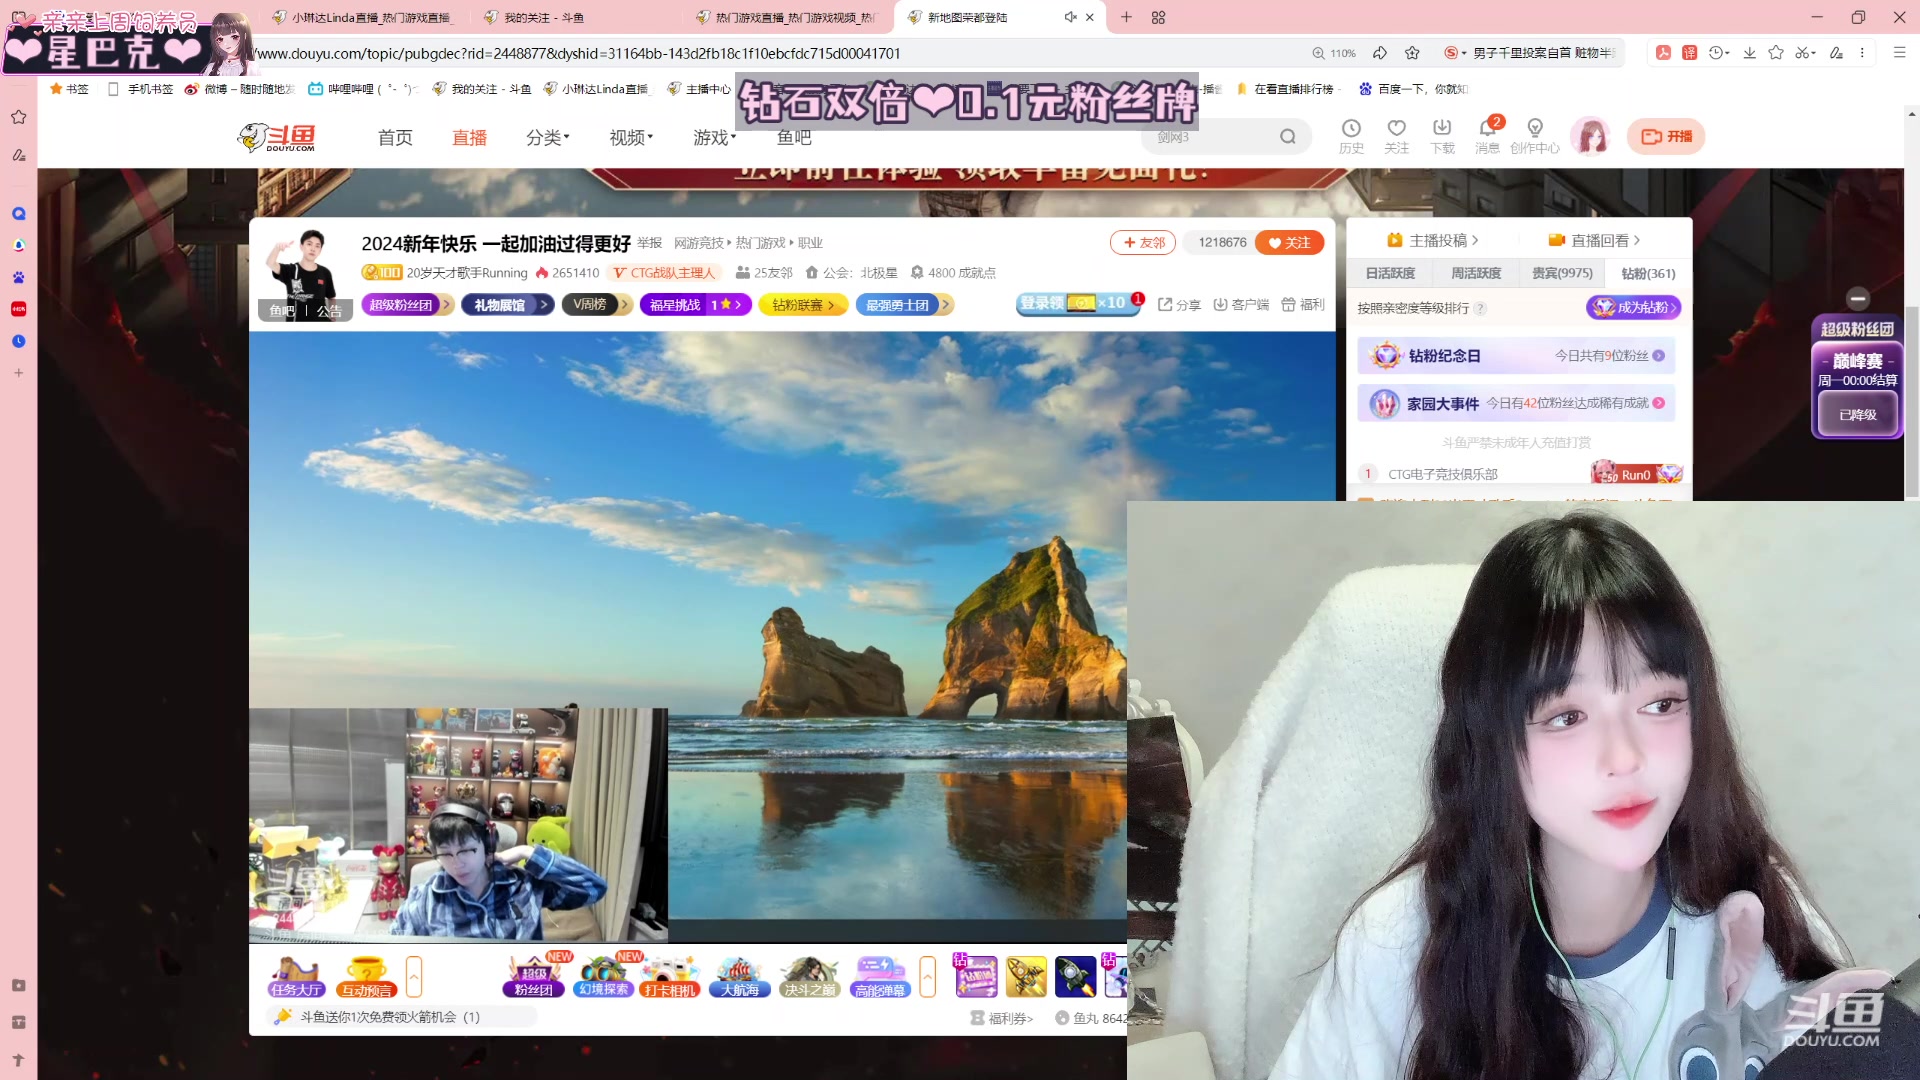This screenshot has height=1080, width=1920.
Task: Switch to 钻粉(361) tab
Action: 1648,273
